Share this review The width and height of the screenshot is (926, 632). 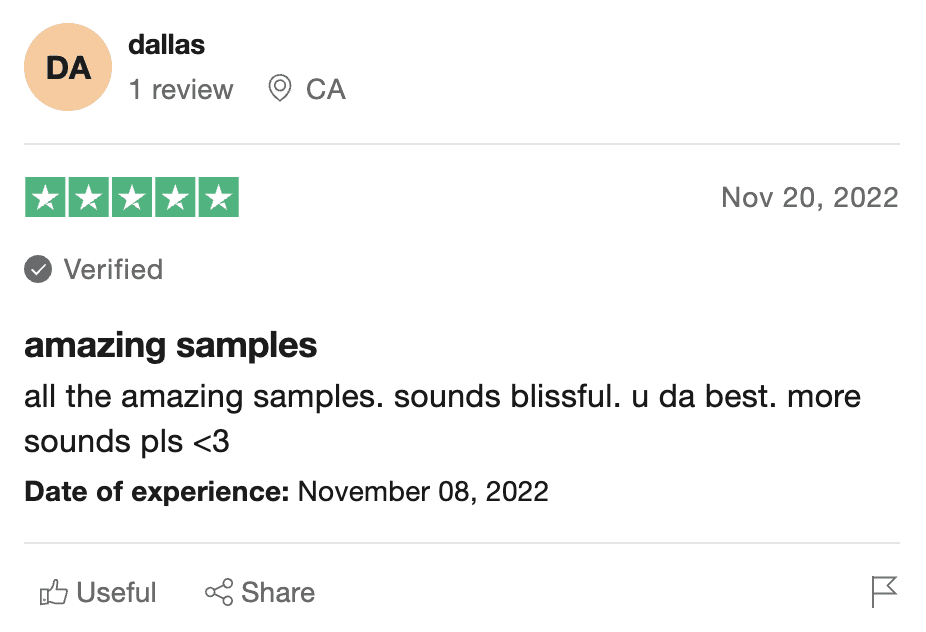[260, 592]
